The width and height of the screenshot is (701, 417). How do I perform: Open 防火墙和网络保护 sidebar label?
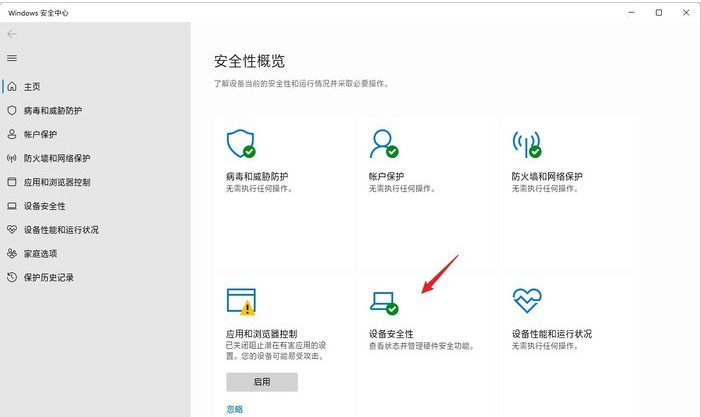57,158
